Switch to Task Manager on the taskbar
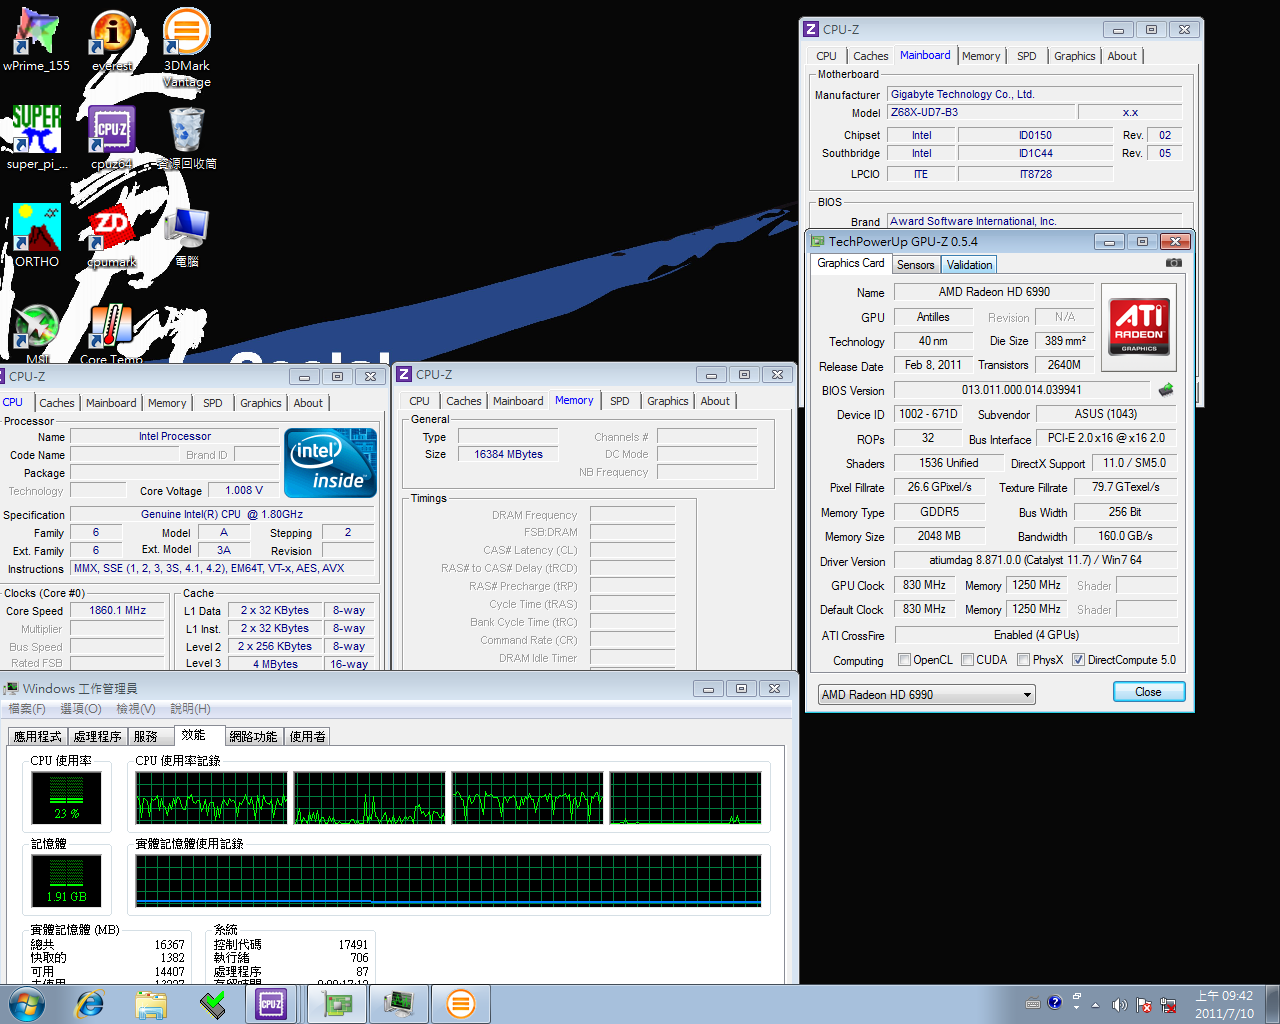 [399, 1004]
